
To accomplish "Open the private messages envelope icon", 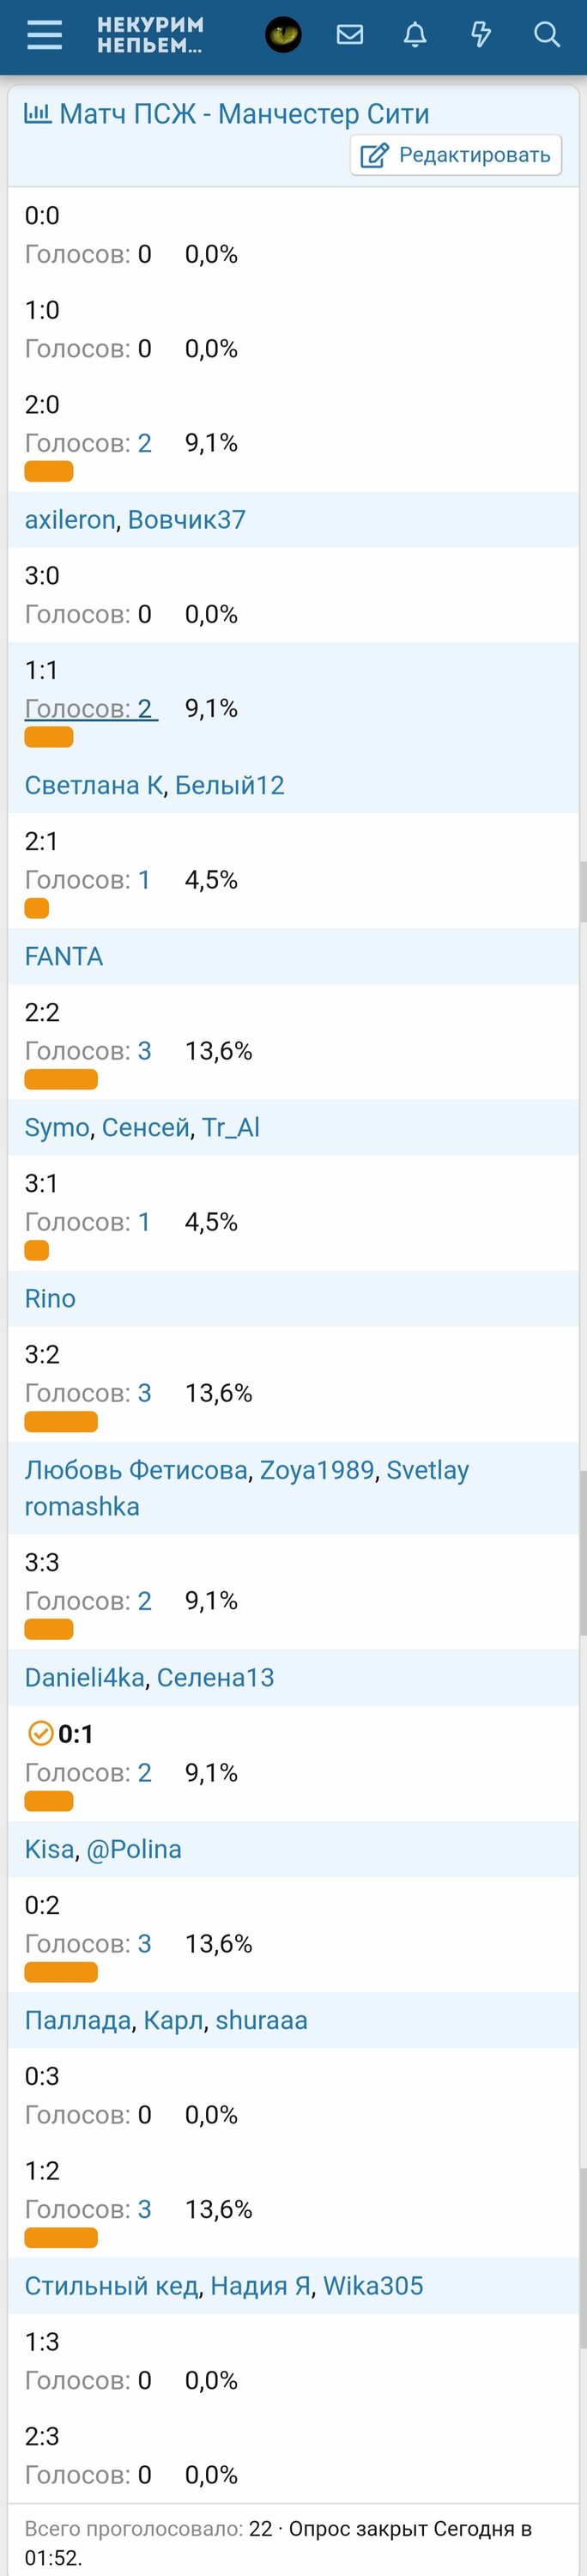I will [349, 36].
